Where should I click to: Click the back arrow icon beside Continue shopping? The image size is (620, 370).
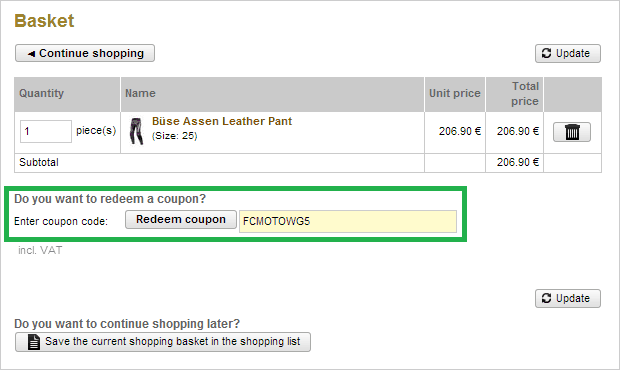32,54
